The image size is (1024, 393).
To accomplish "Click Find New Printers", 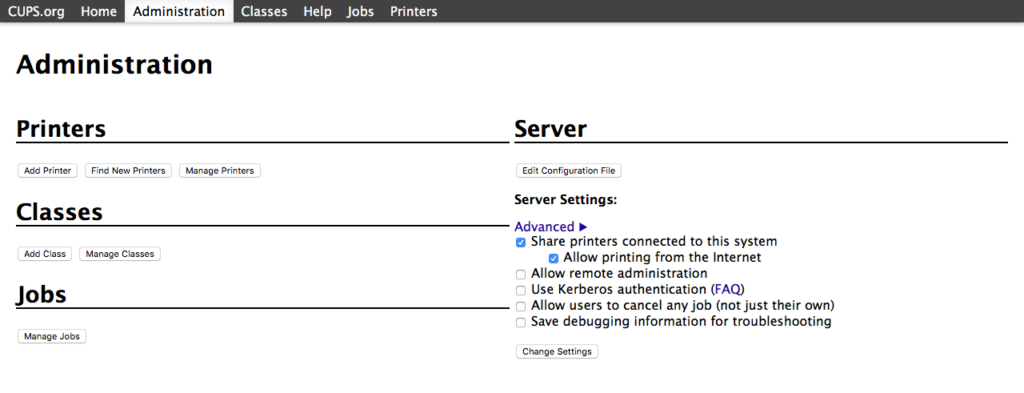I will coord(128,170).
